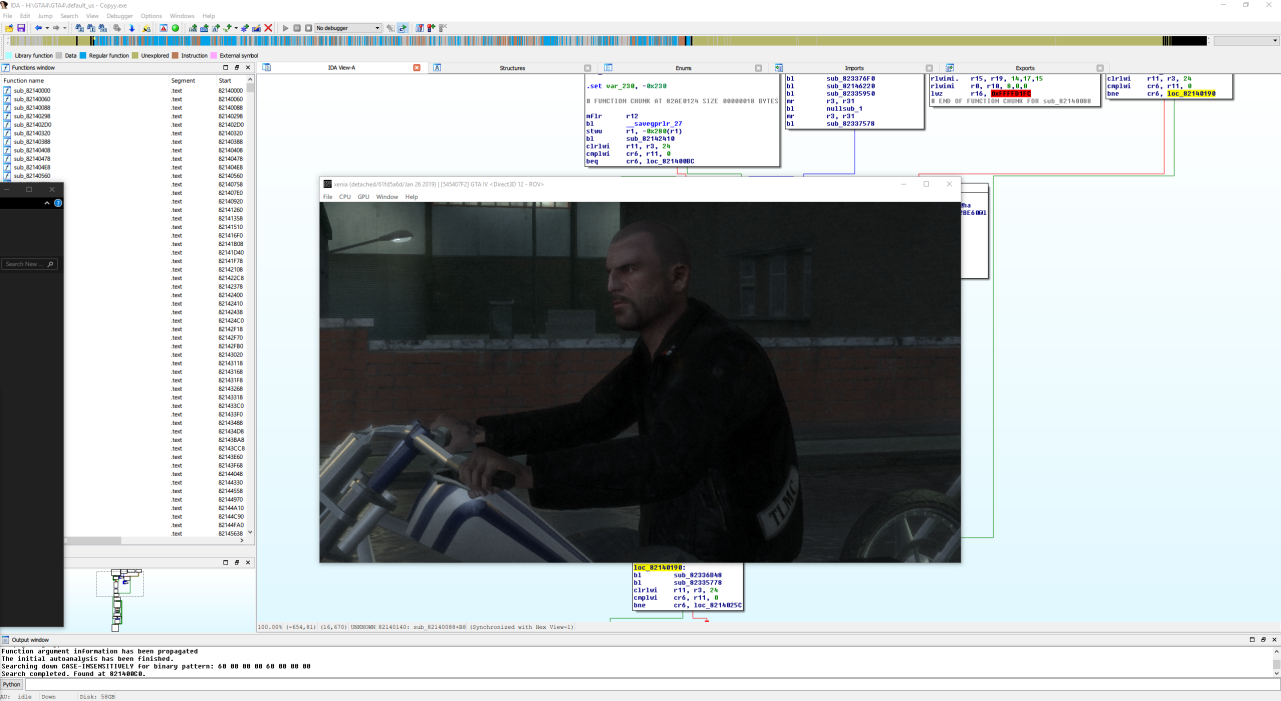The image size is (1281, 701).
Task: Sort by the Segment column header
Action: pos(183,80)
